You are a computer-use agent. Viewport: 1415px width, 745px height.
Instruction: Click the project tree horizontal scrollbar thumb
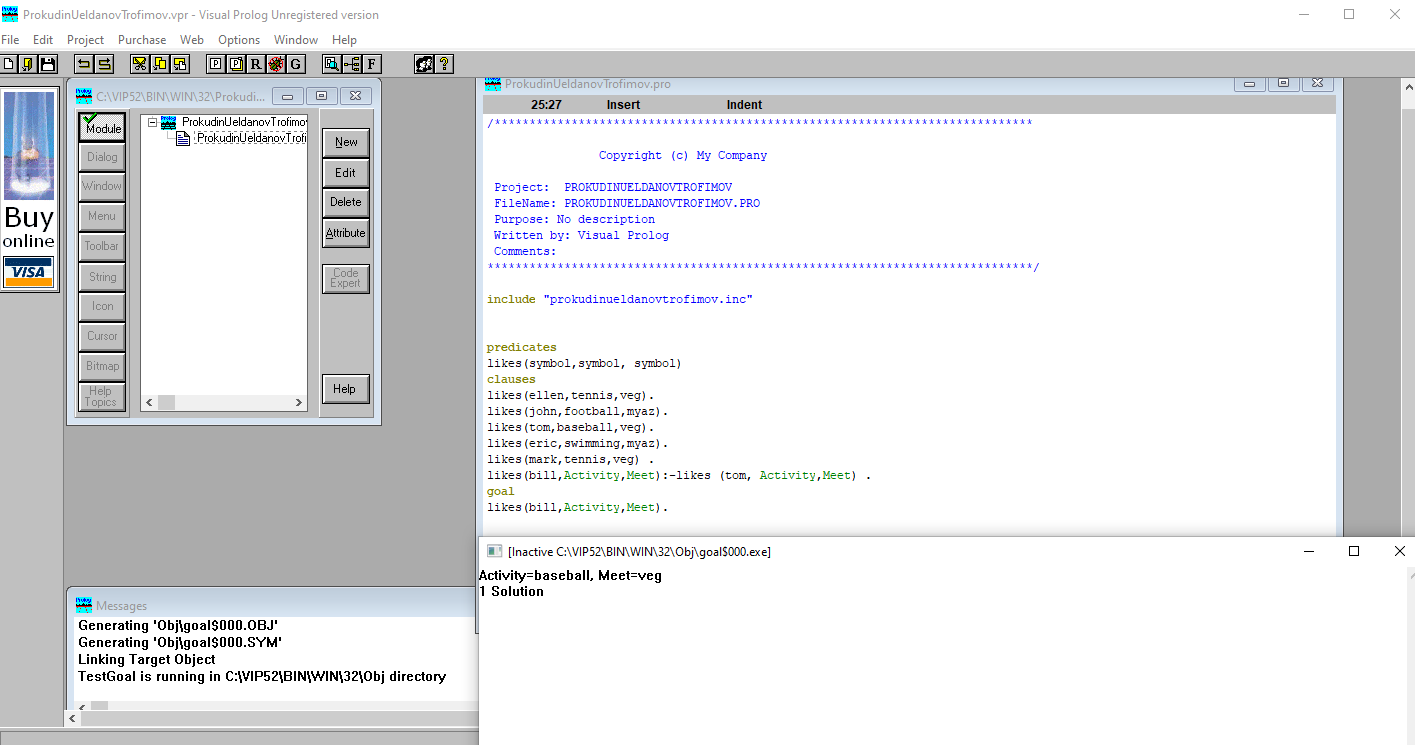pos(166,402)
